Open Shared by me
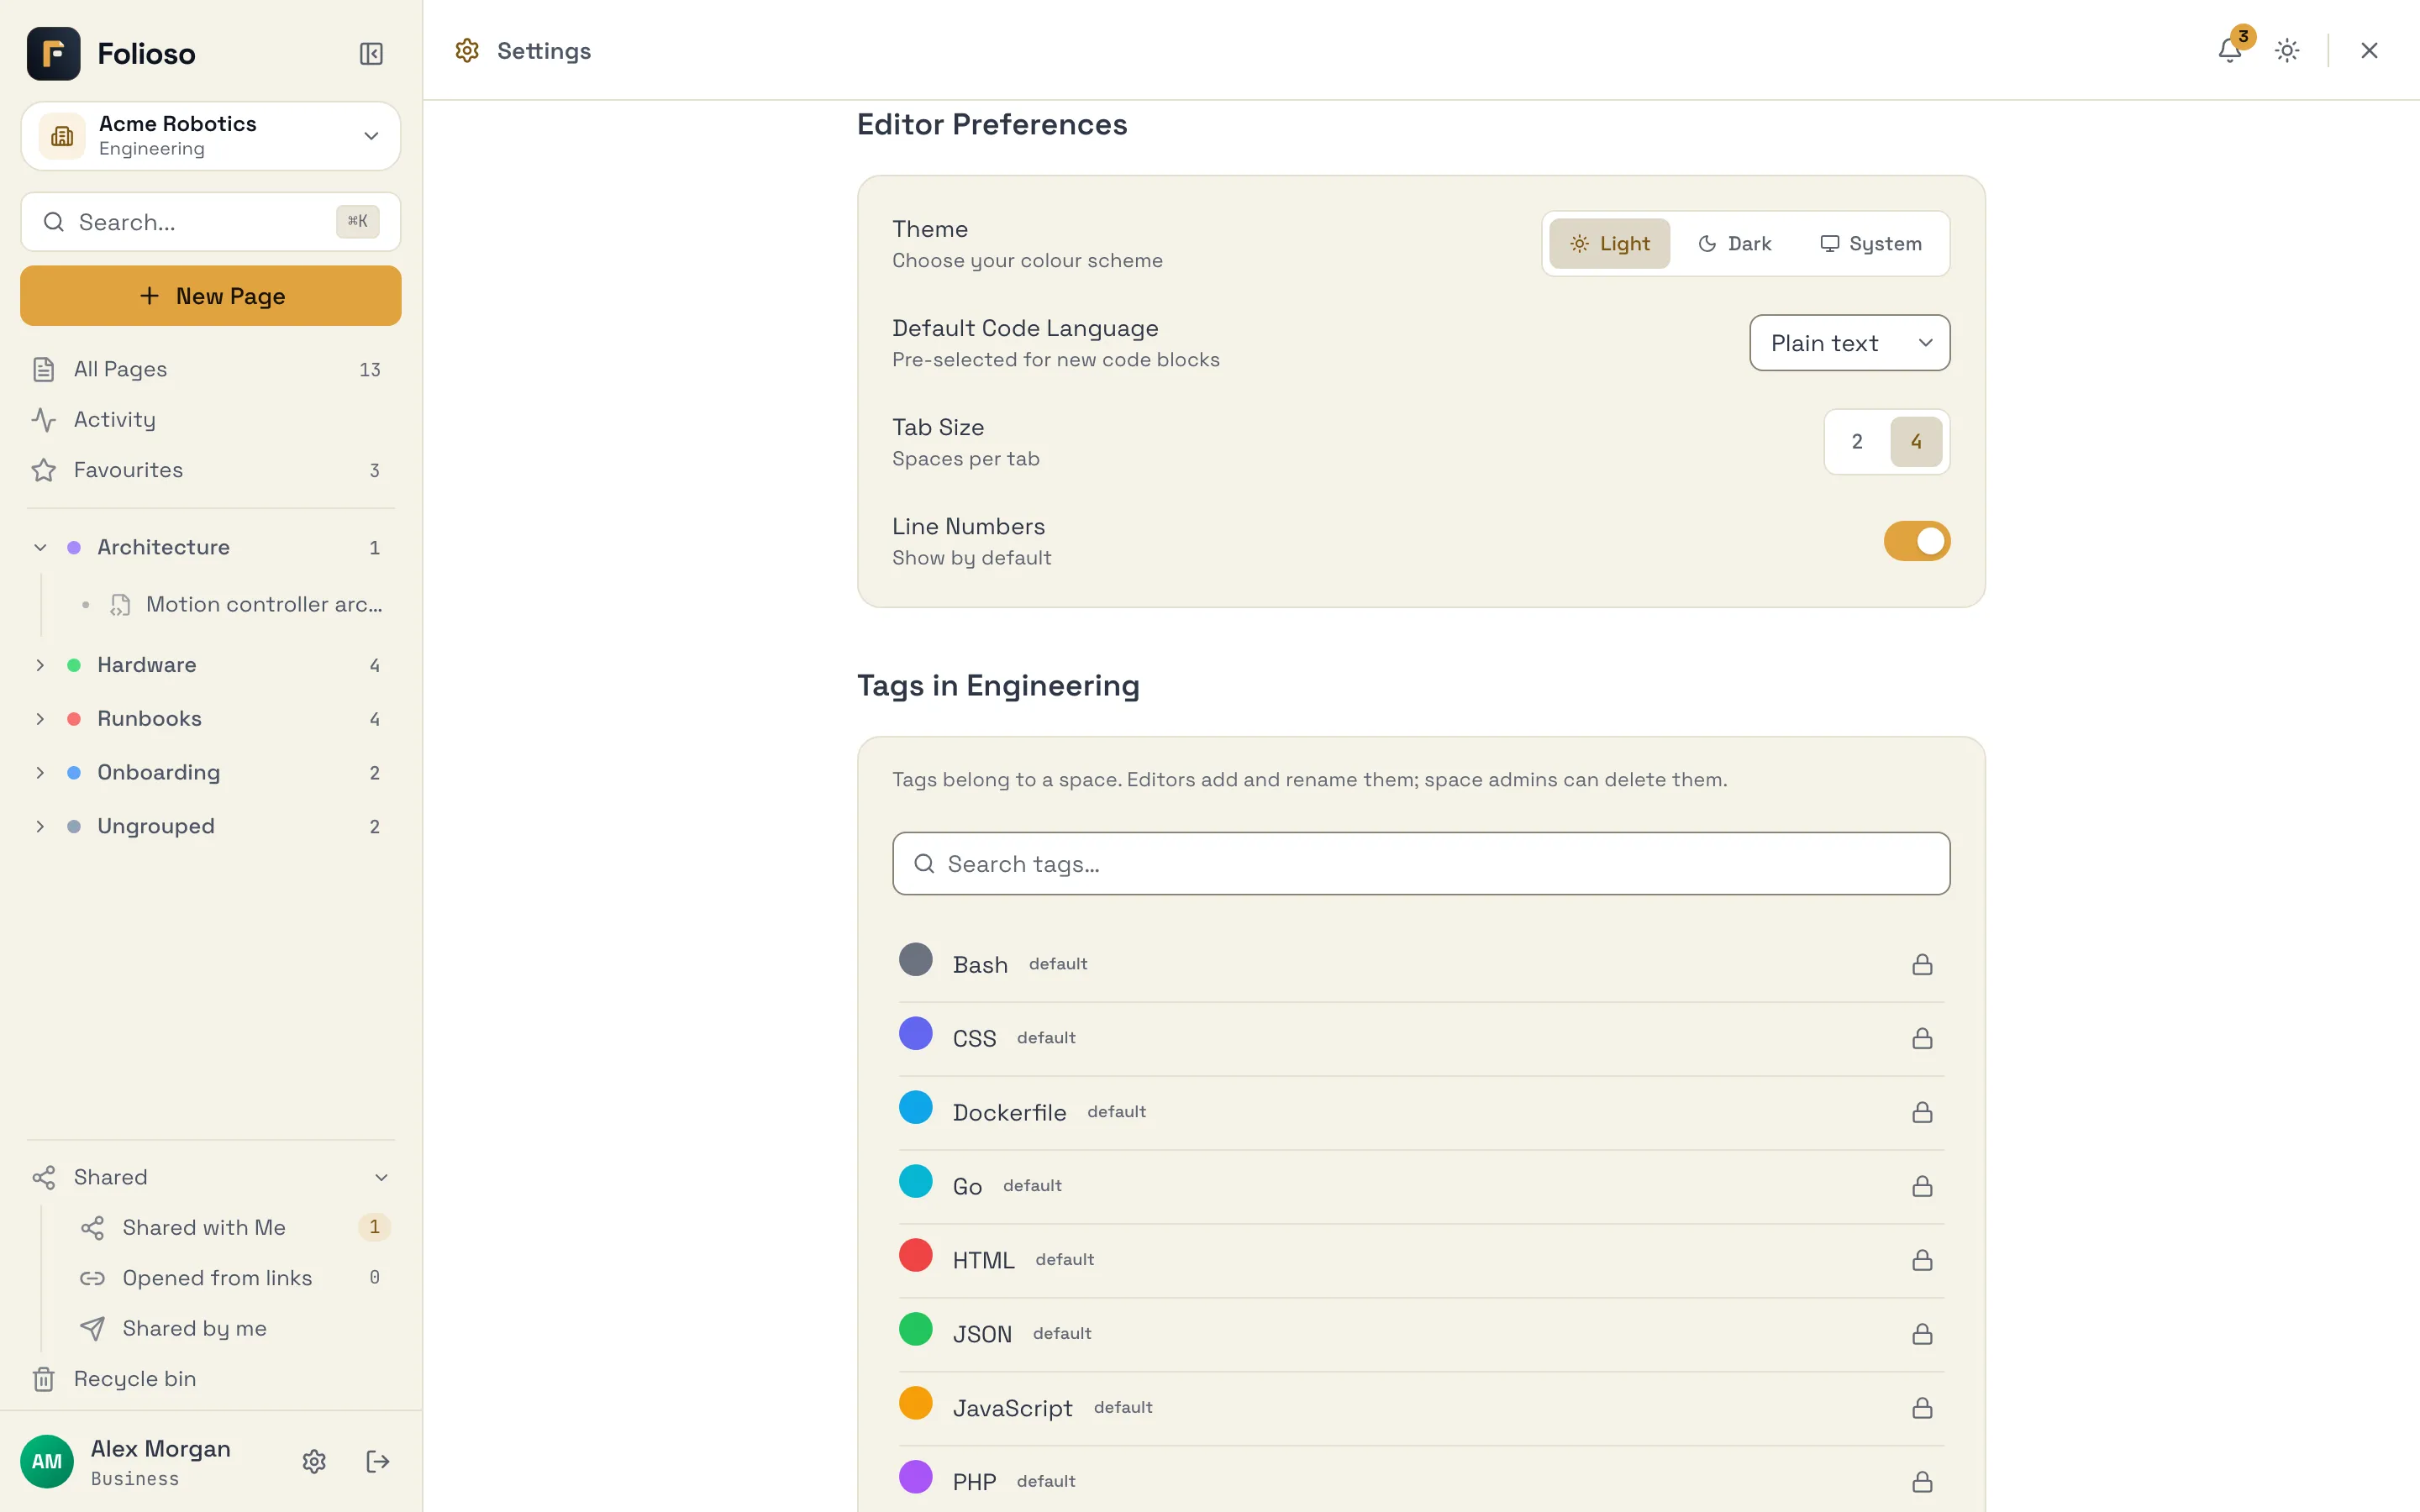The height and width of the screenshot is (1512, 2420). point(235,1328)
